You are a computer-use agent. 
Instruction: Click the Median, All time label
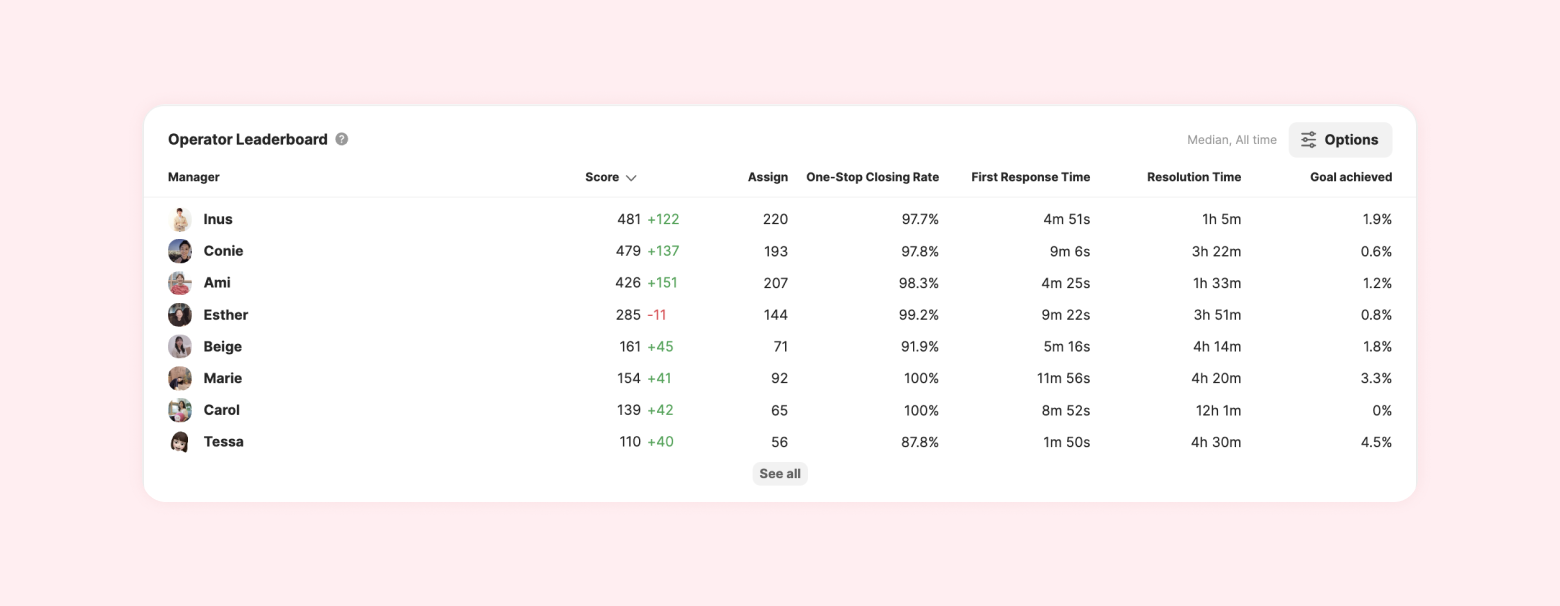[1231, 140]
